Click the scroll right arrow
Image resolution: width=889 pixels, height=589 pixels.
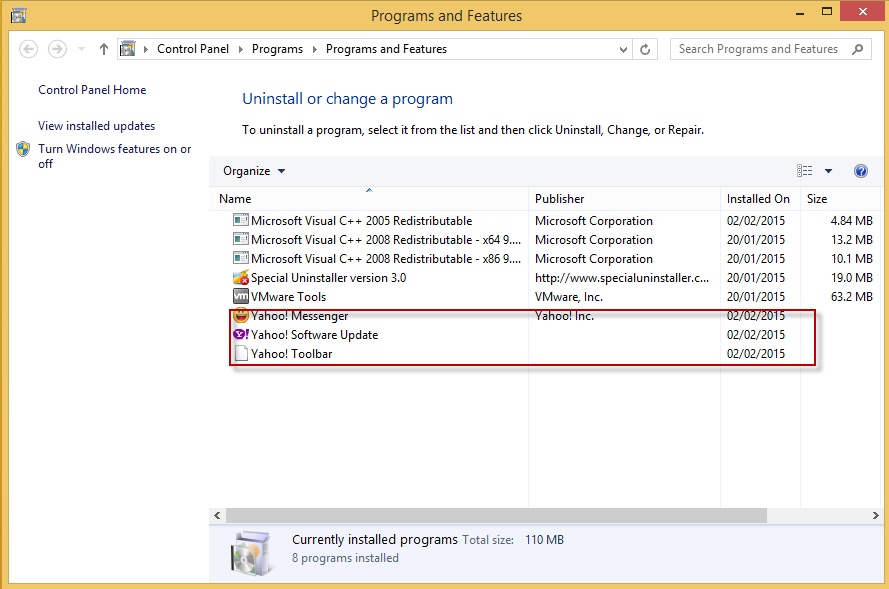pyautogui.click(x=875, y=515)
